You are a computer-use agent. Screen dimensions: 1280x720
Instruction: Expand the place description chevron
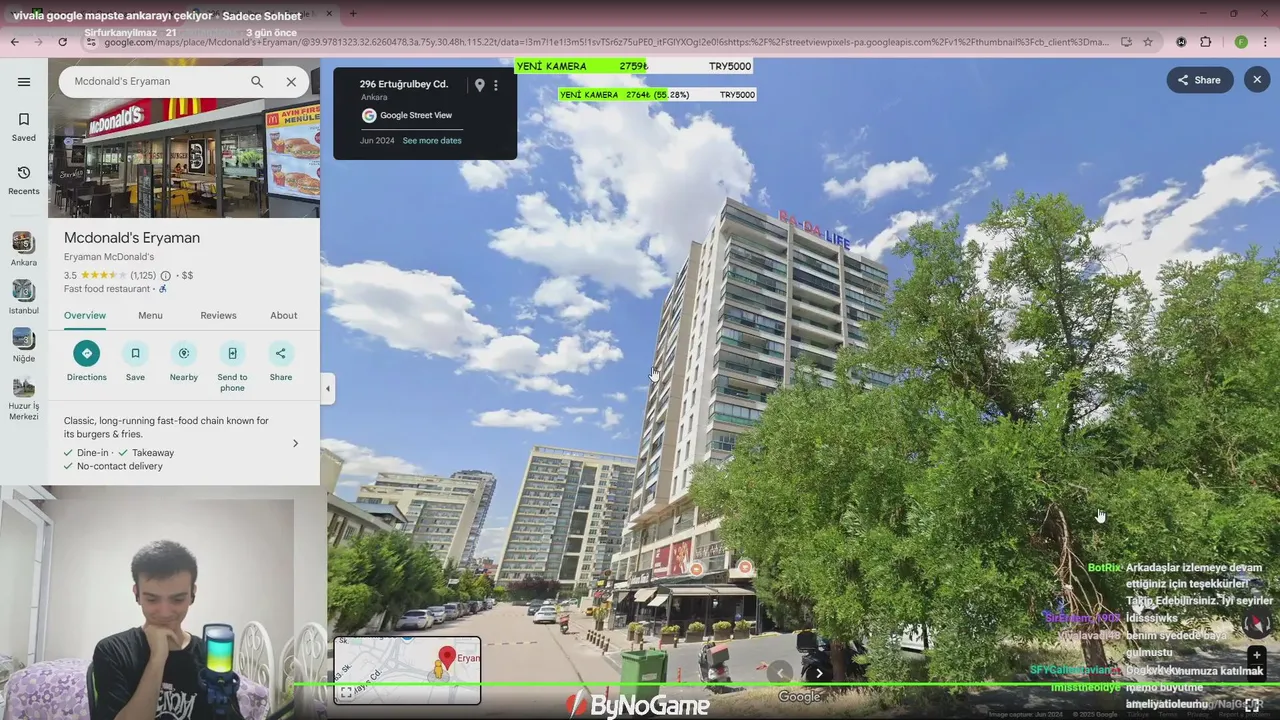(x=295, y=443)
